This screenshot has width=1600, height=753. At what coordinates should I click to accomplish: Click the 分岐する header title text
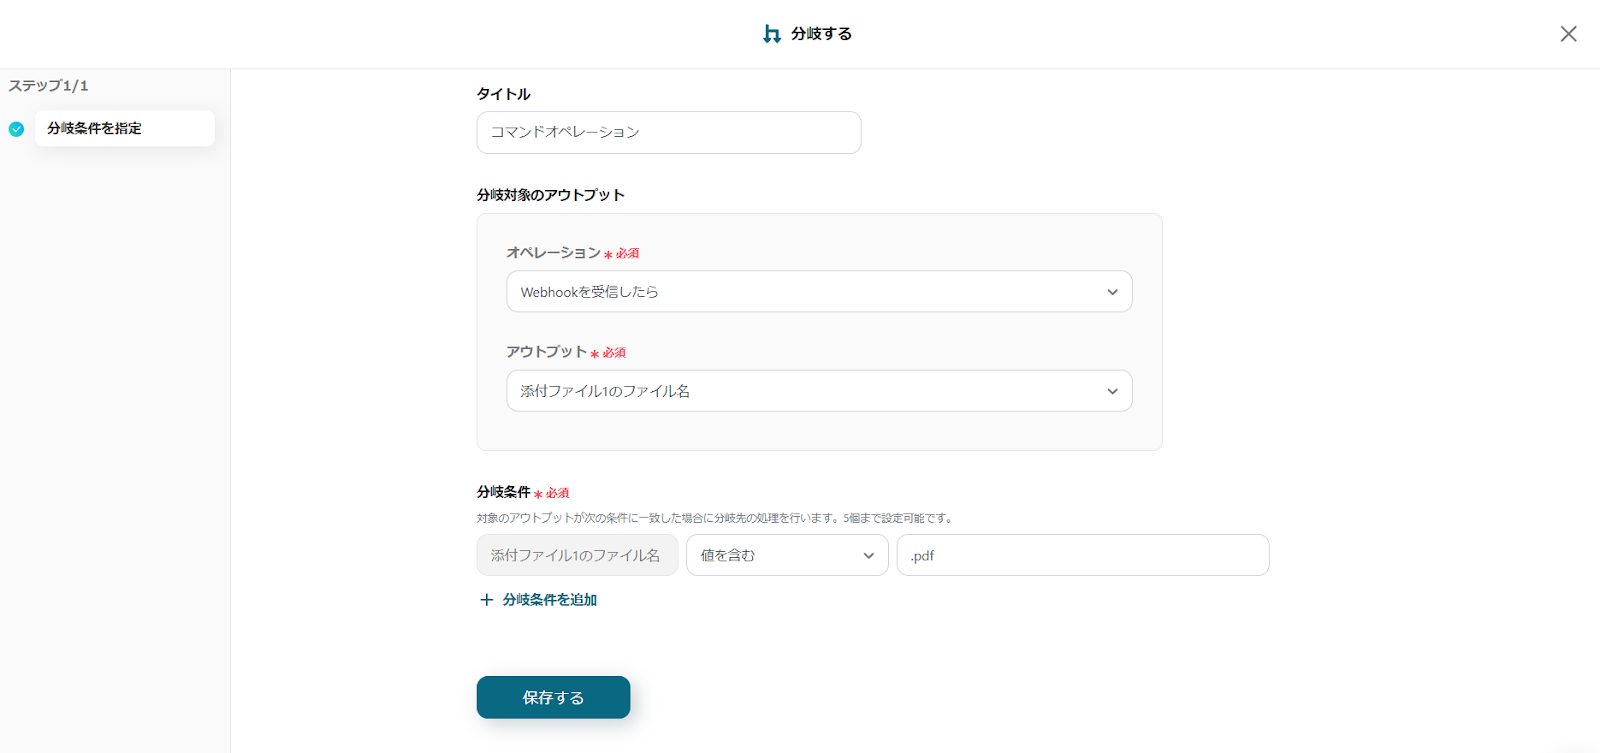(x=821, y=34)
